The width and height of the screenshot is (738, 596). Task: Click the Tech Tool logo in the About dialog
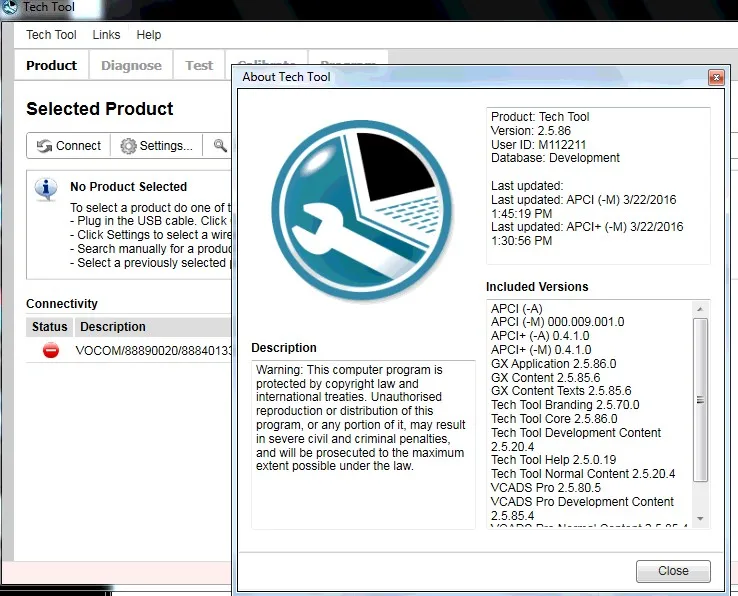pos(362,210)
